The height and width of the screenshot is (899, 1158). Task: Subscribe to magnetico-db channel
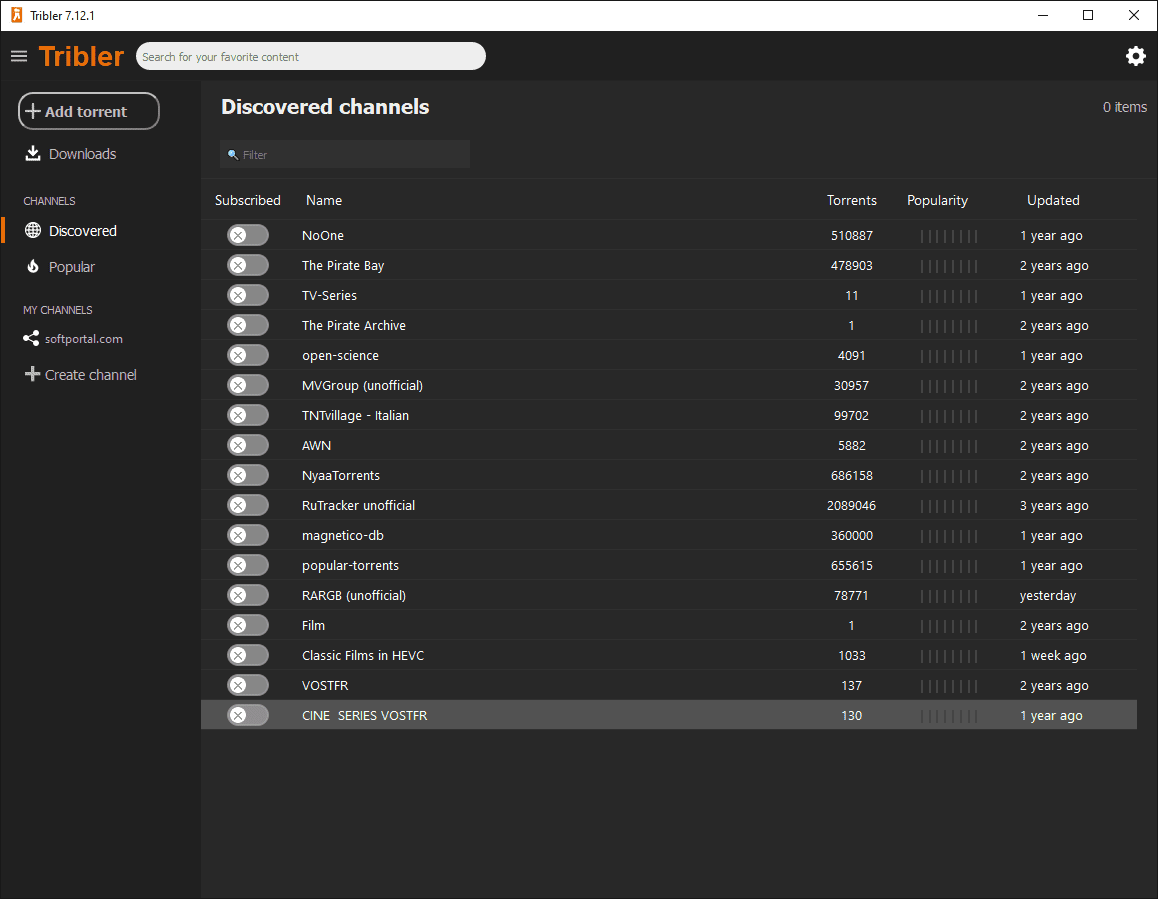[247, 535]
